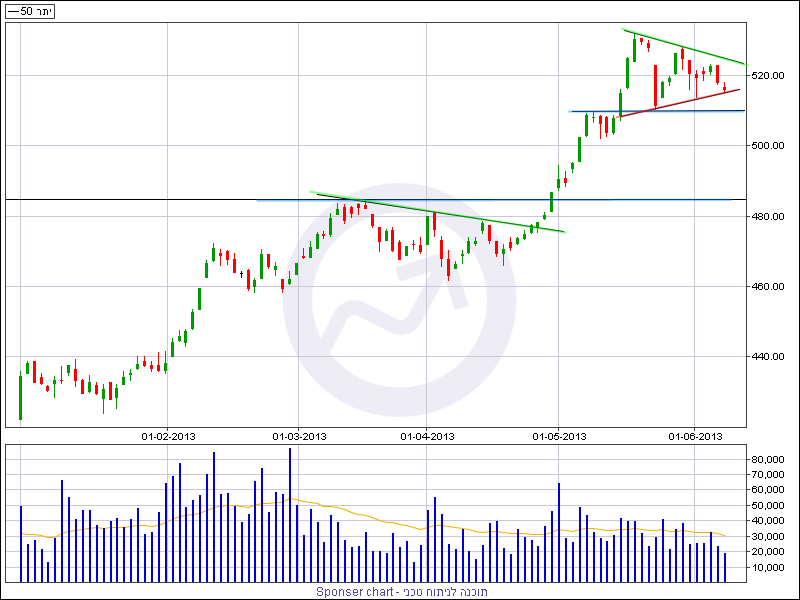
Task: Click the 520.00 price axis label
Action: 772,76
